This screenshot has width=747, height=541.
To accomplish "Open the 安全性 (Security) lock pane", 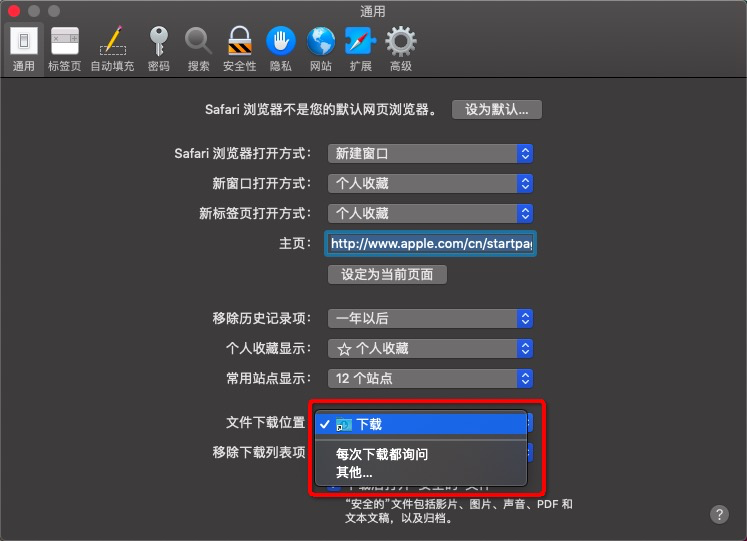I will point(240,50).
